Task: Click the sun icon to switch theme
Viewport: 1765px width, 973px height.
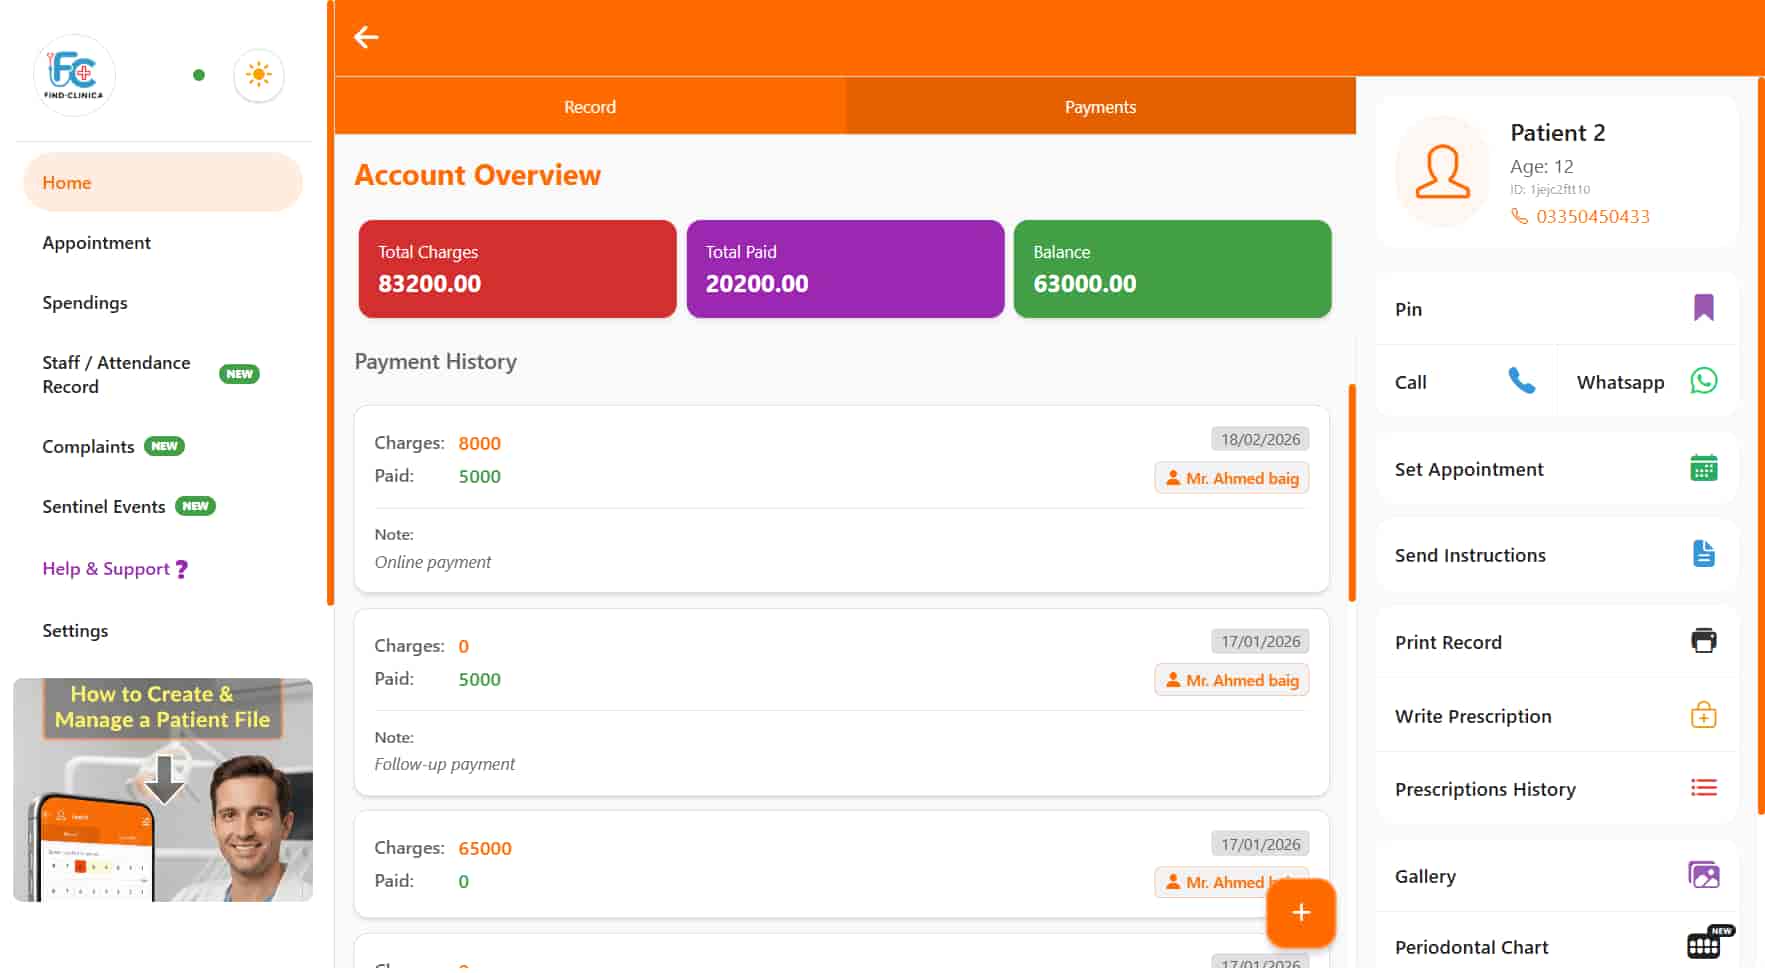Action: click(x=258, y=74)
